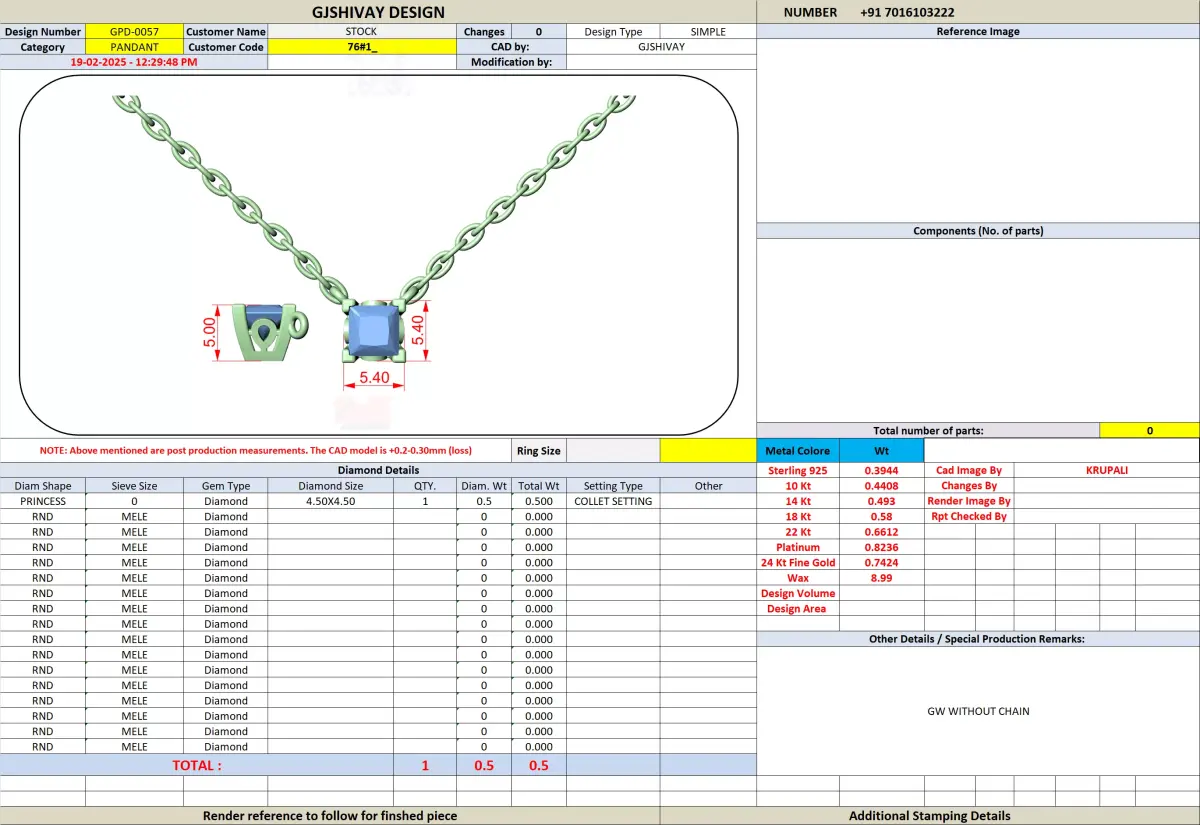The width and height of the screenshot is (1200, 825).
Task: Click the blue Wt header cell
Action: tap(881, 451)
